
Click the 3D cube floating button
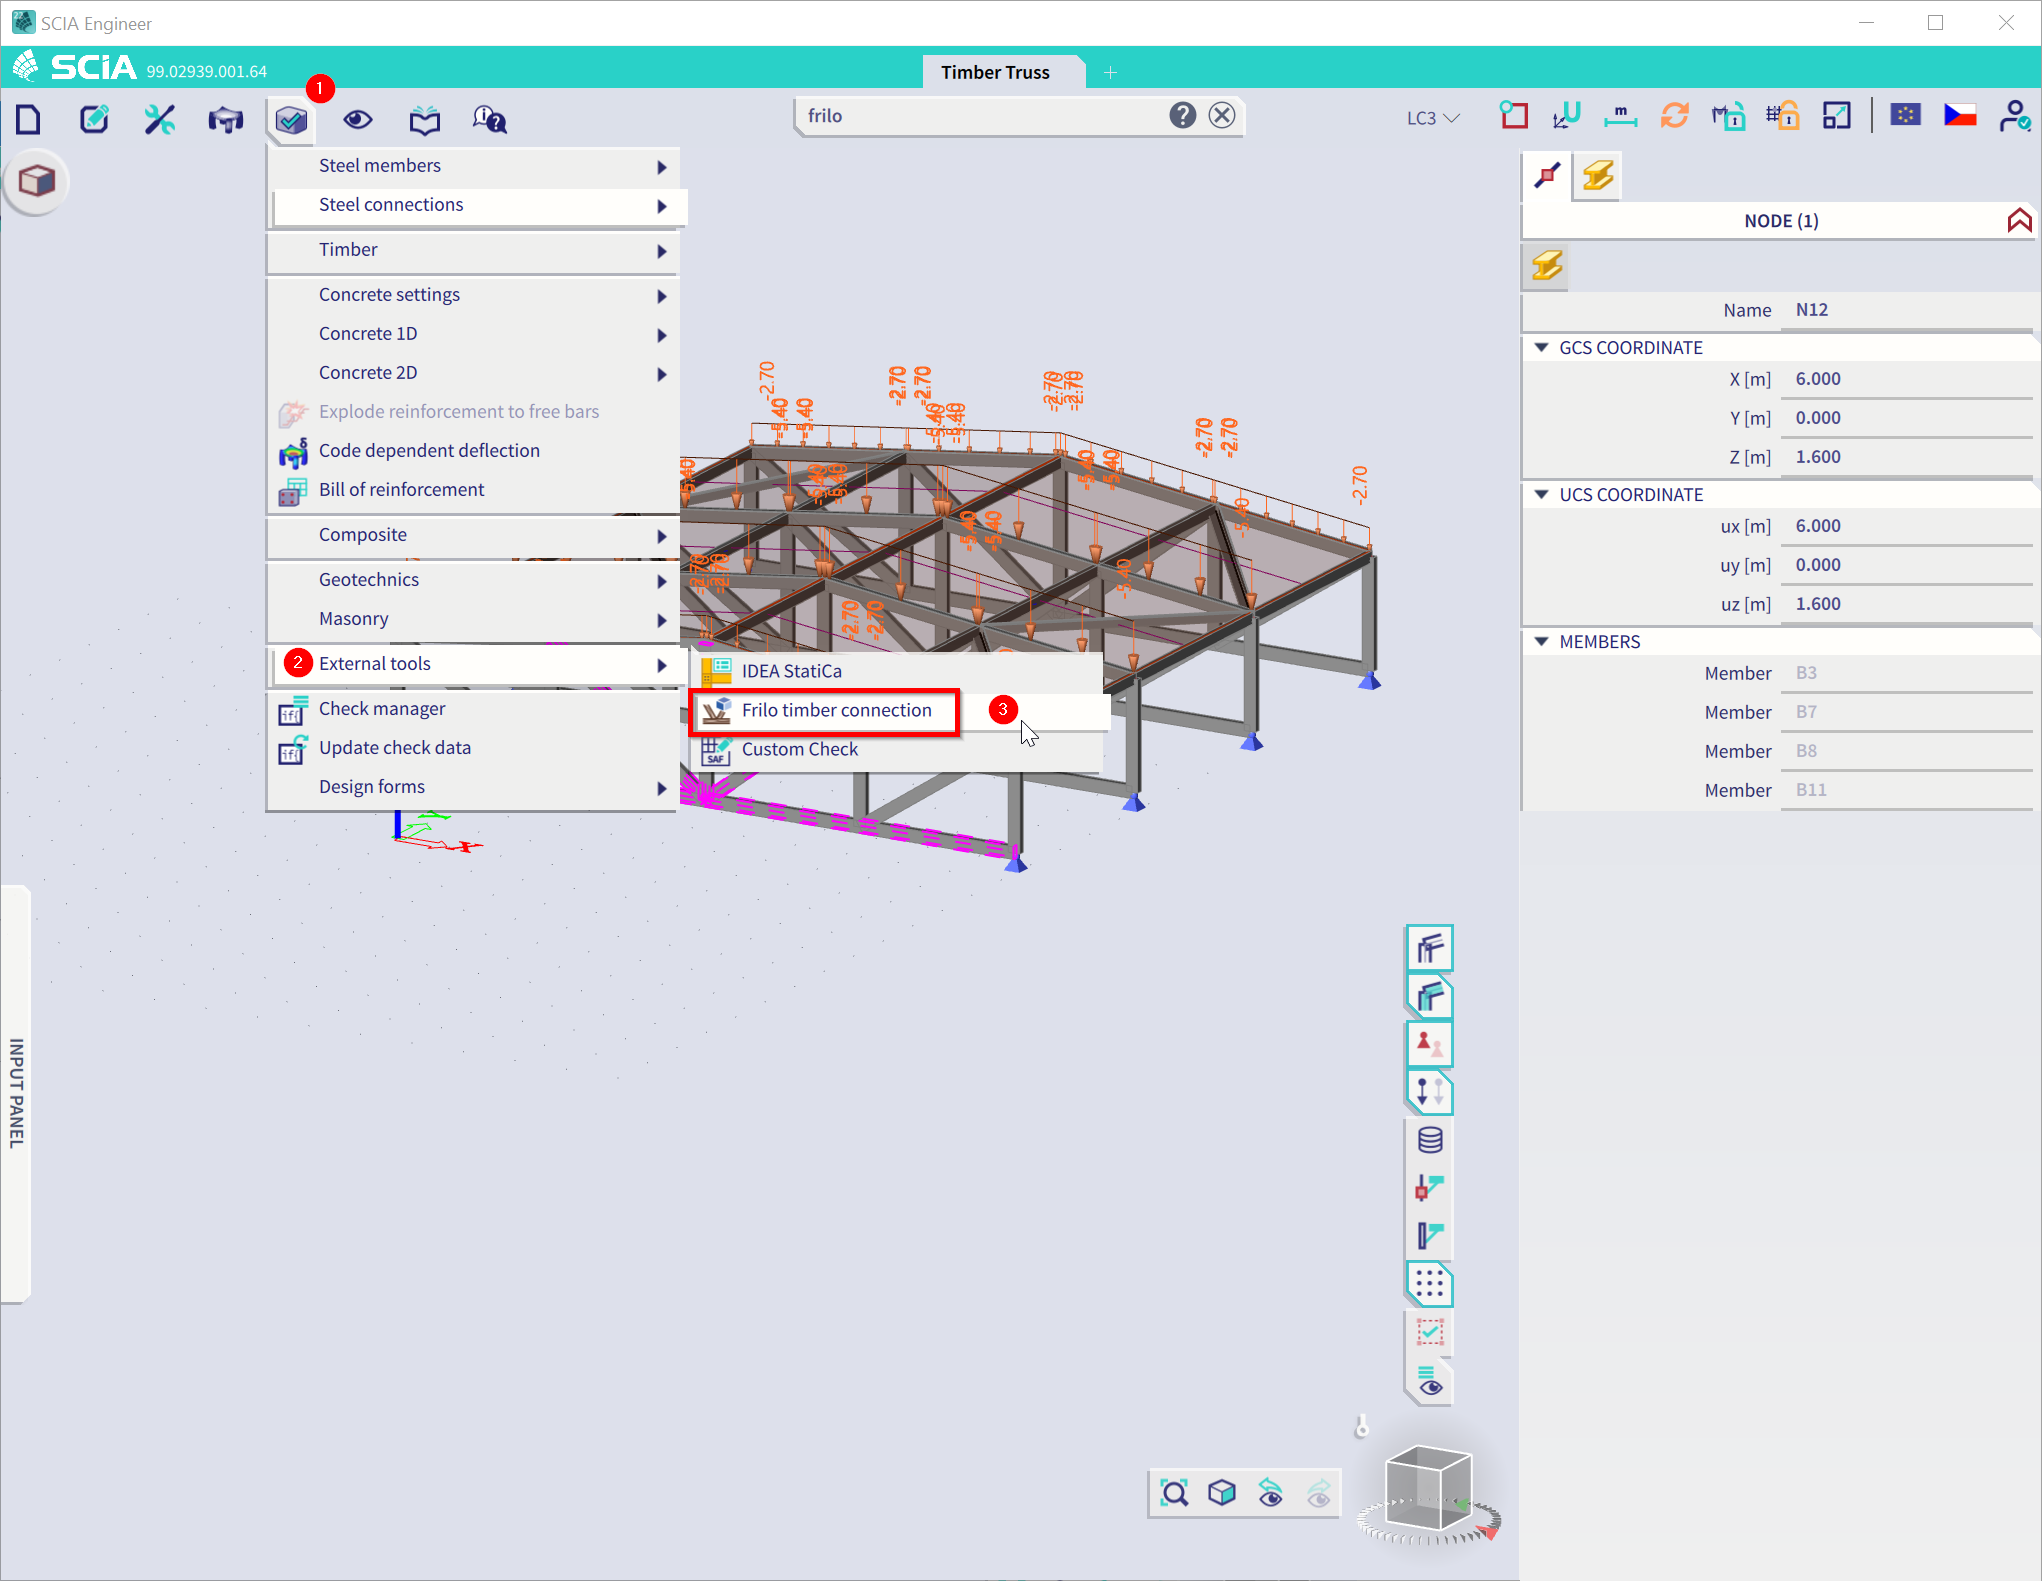(37, 181)
